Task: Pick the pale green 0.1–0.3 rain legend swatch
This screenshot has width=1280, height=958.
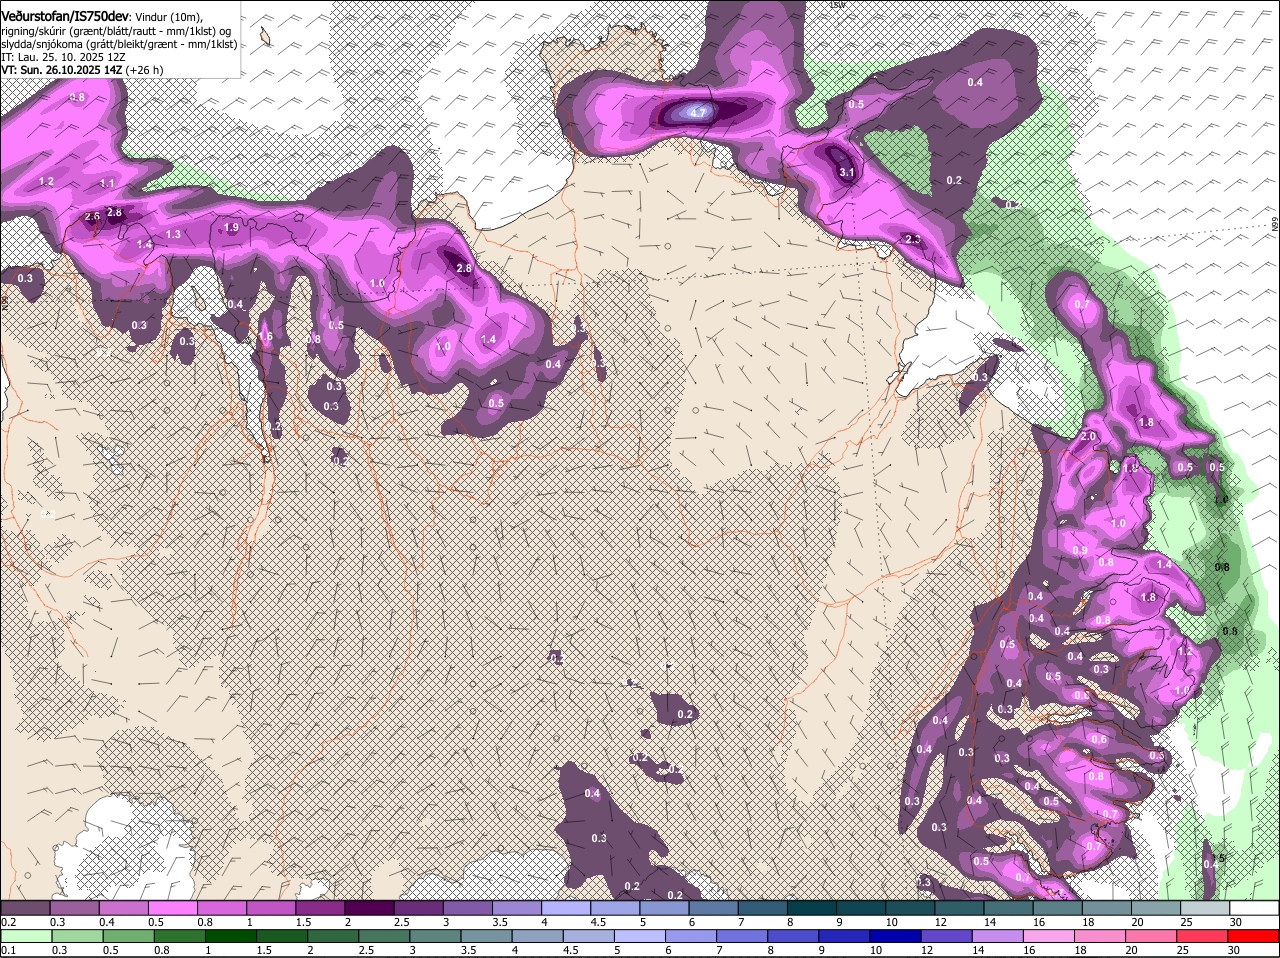Action: point(25,936)
